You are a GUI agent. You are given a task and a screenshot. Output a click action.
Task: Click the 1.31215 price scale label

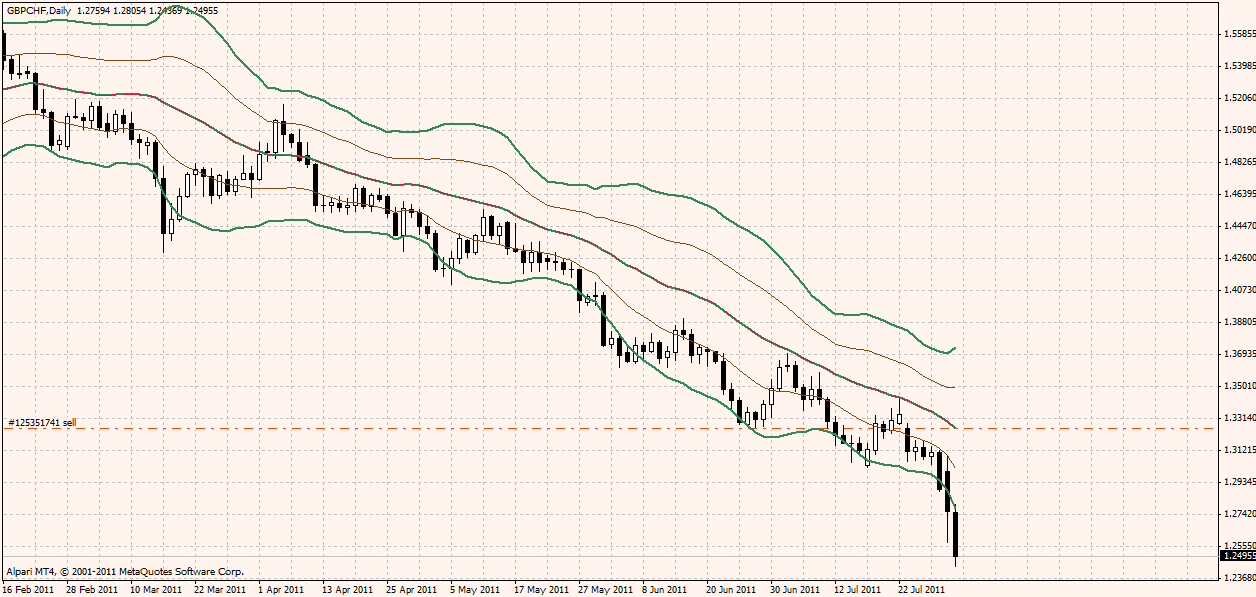click(1238, 450)
